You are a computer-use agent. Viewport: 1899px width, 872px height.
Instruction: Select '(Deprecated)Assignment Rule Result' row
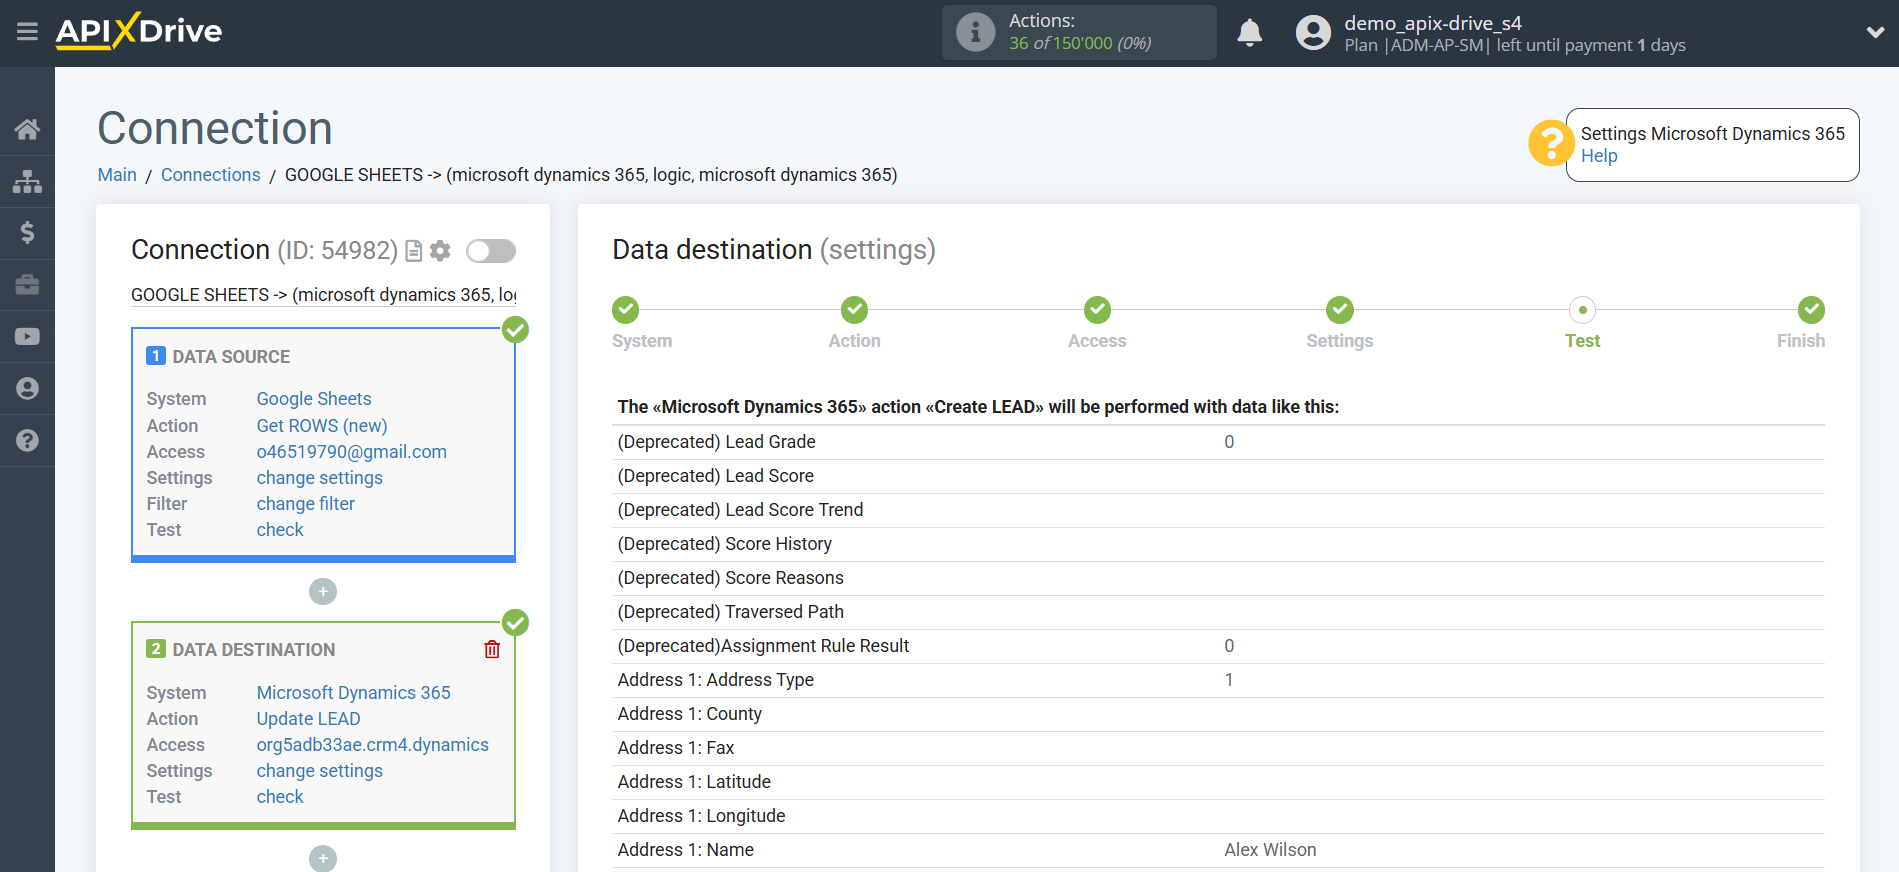[1218, 647]
